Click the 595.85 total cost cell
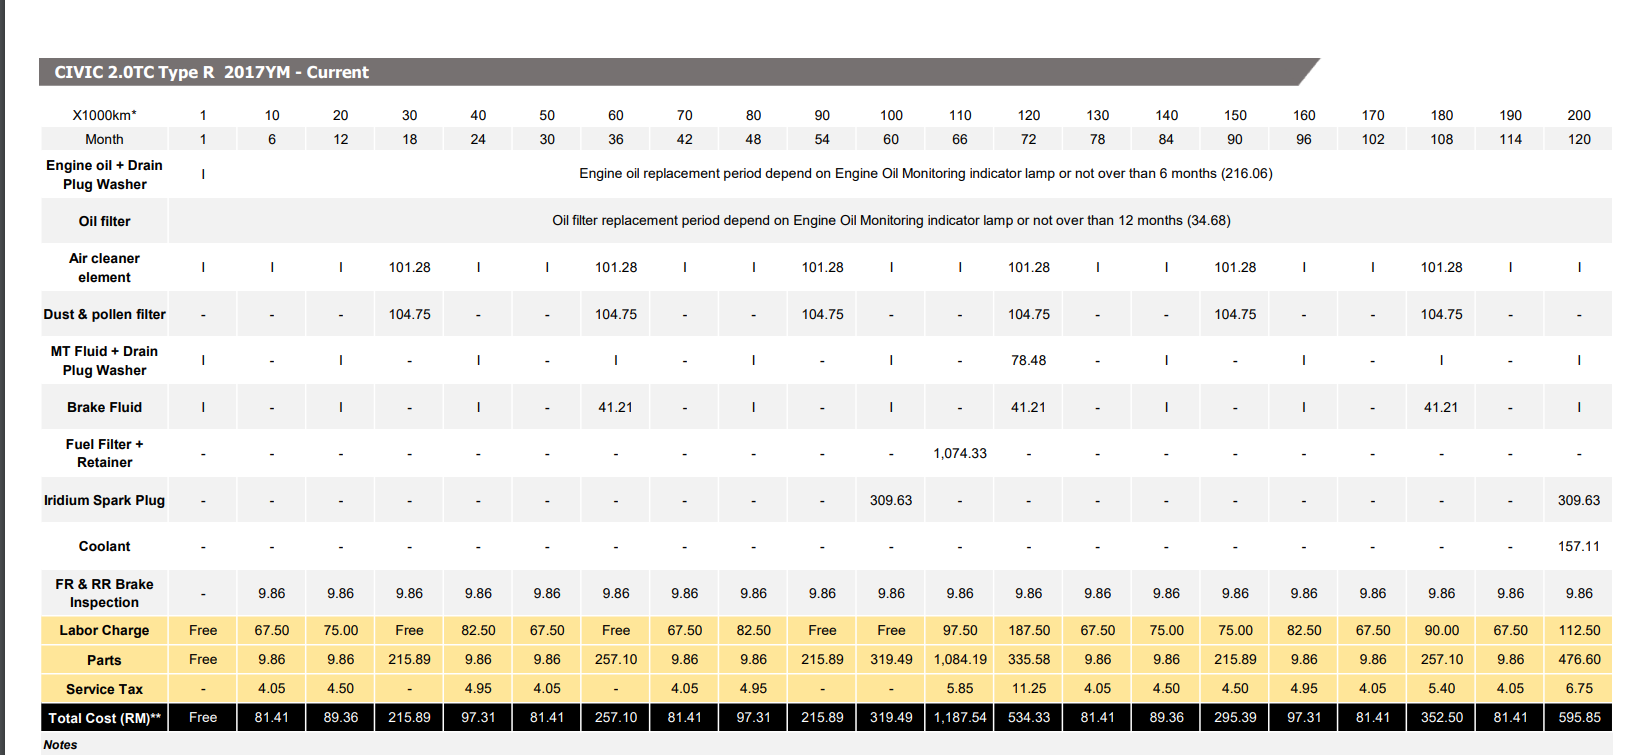 click(x=1579, y=717)
